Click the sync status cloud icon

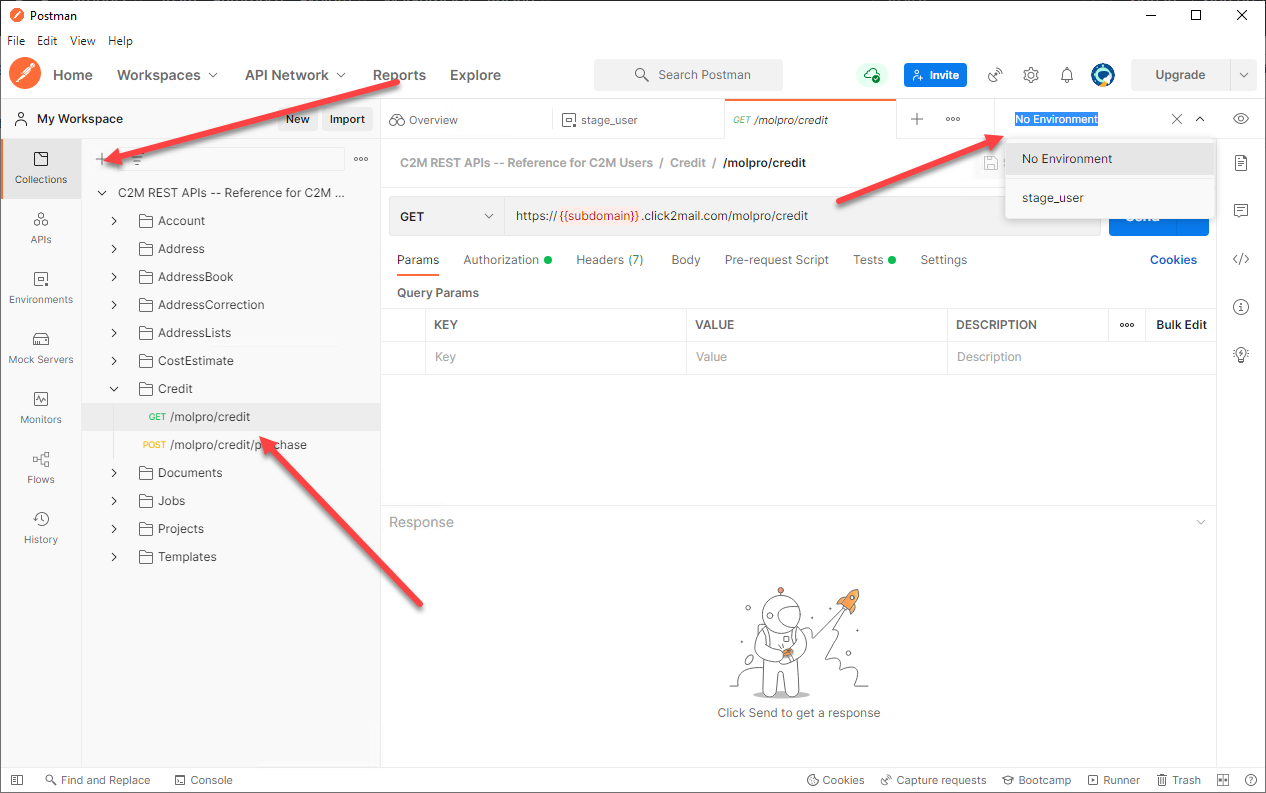[872, 75]
